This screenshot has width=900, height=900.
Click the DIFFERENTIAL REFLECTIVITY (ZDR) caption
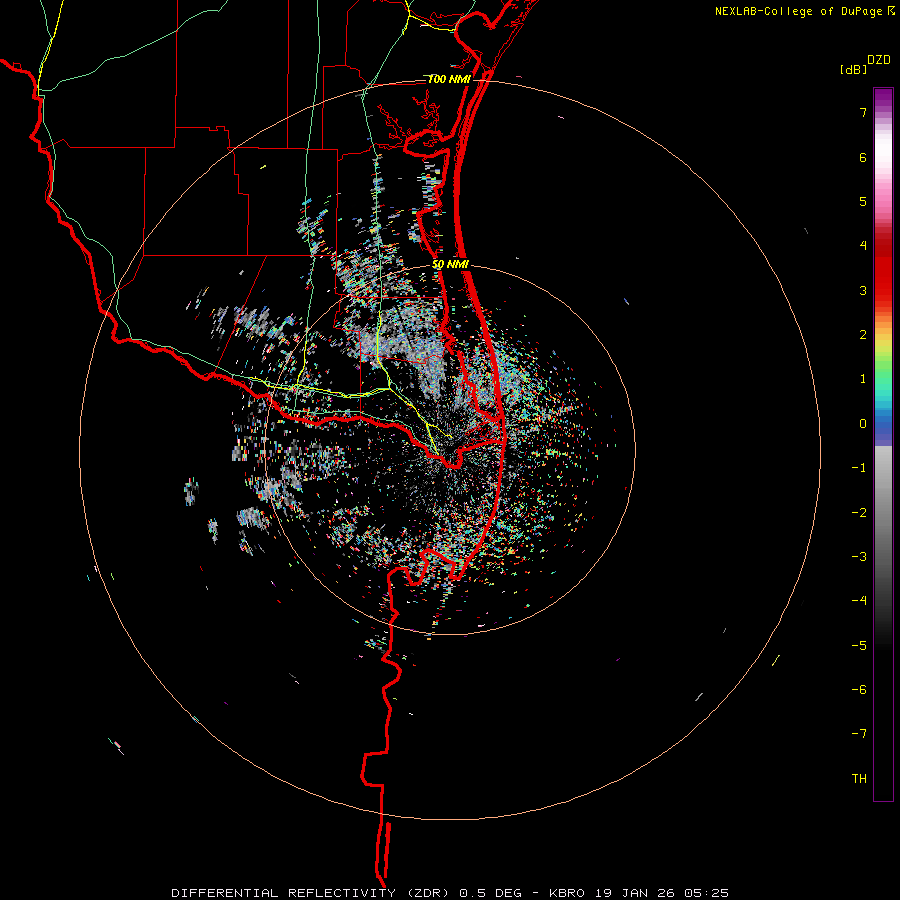click(312, 893)
